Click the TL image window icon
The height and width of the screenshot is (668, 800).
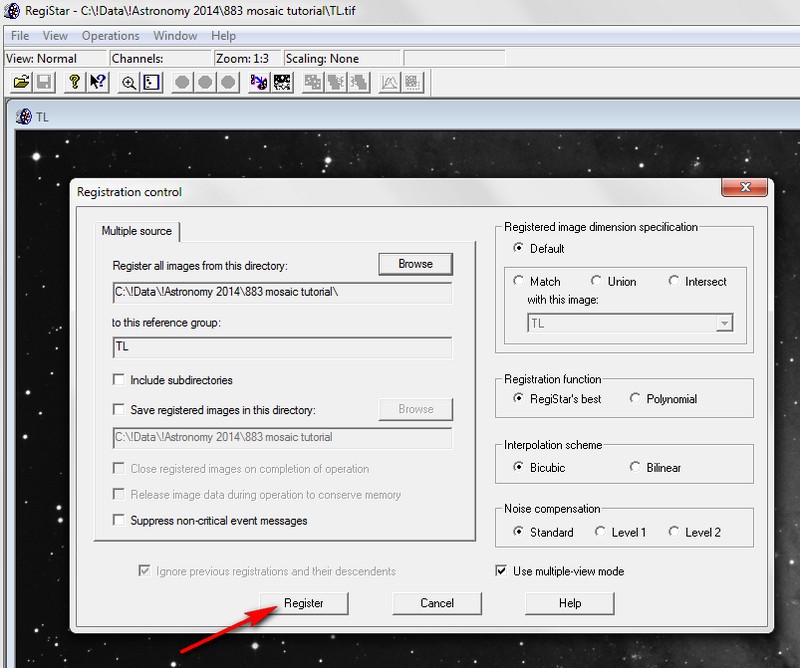tap(25, 116)
